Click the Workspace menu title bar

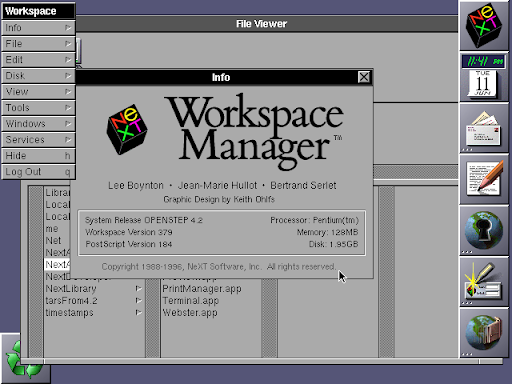point(38,11)
